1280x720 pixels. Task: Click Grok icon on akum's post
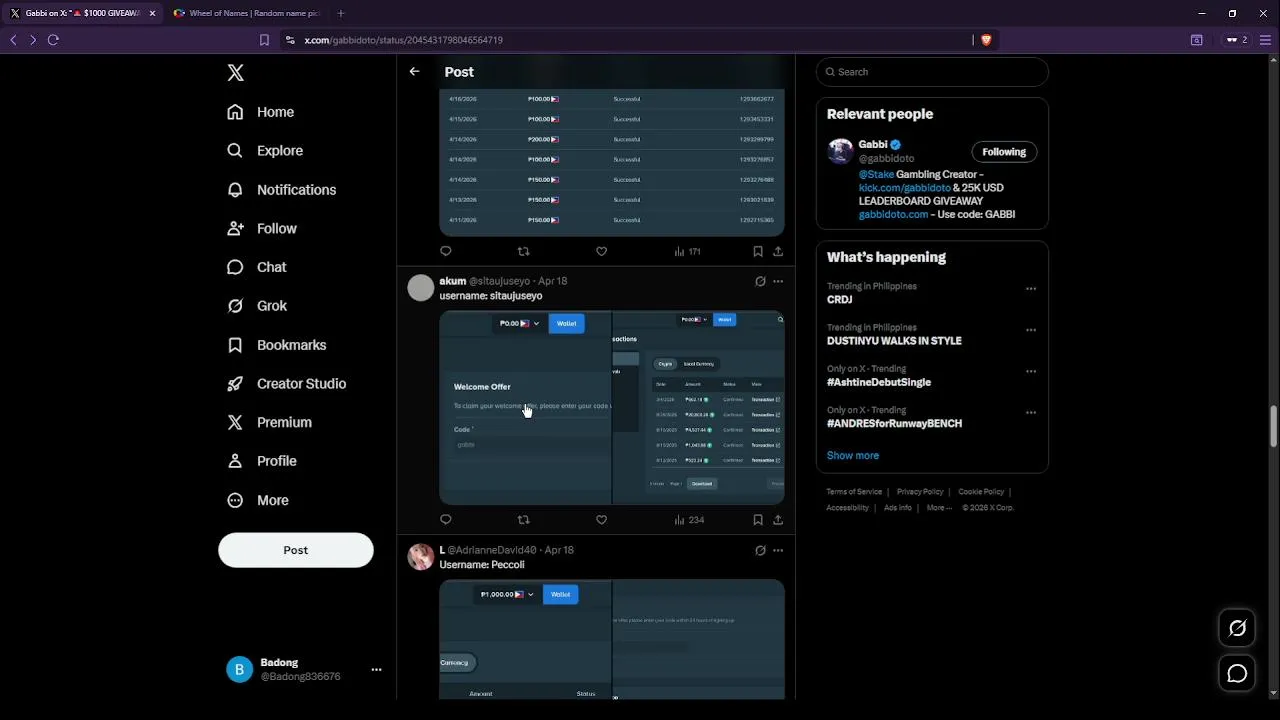[x=760, y=282]
